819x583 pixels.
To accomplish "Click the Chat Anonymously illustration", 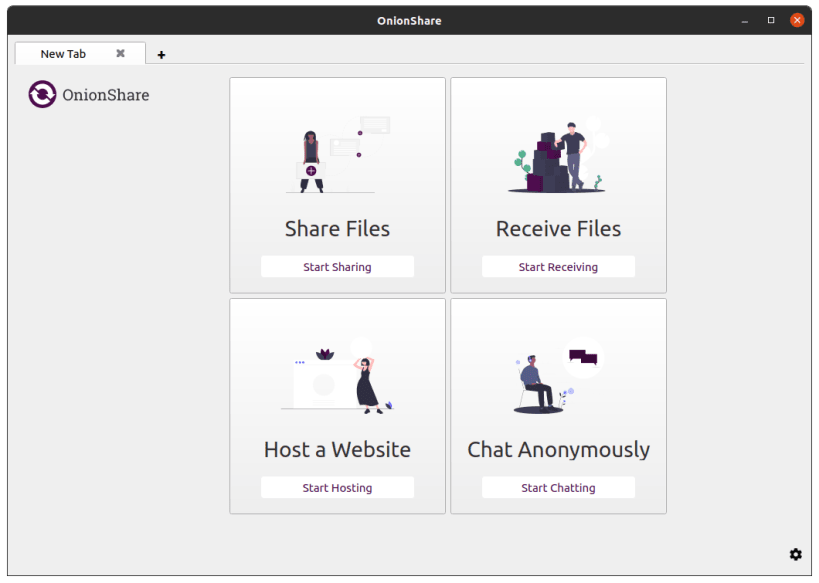I will pyautogui.click(x=558, y=376).
